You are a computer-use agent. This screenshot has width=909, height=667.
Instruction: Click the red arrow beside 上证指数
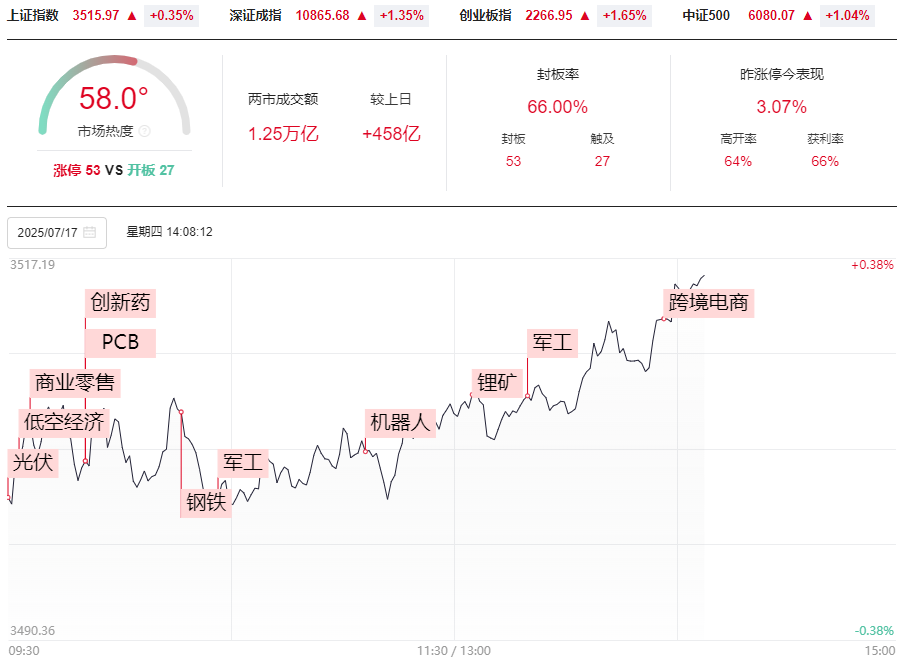pyautogui.click(x=132, y=16)
